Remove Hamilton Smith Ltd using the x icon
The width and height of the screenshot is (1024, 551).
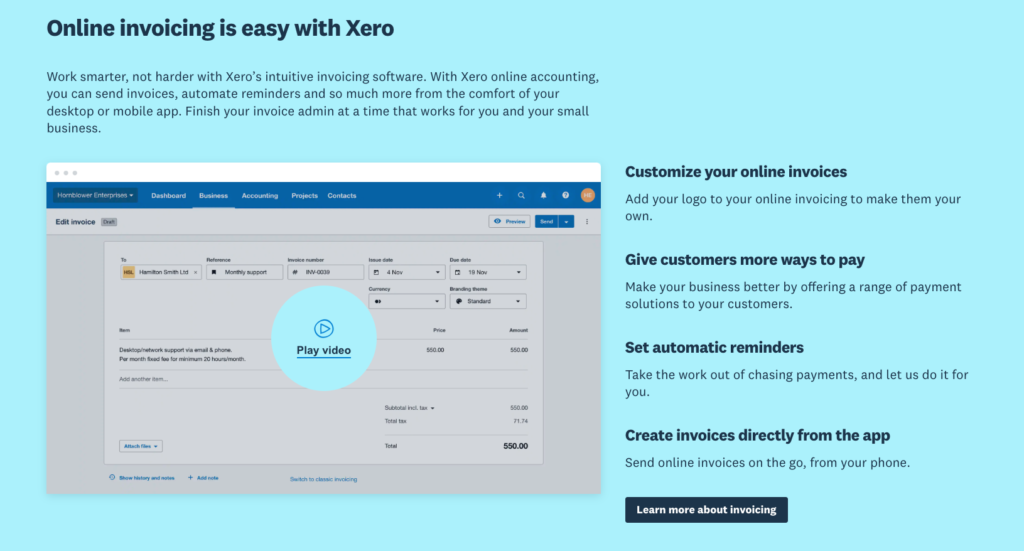click(195, 272)
